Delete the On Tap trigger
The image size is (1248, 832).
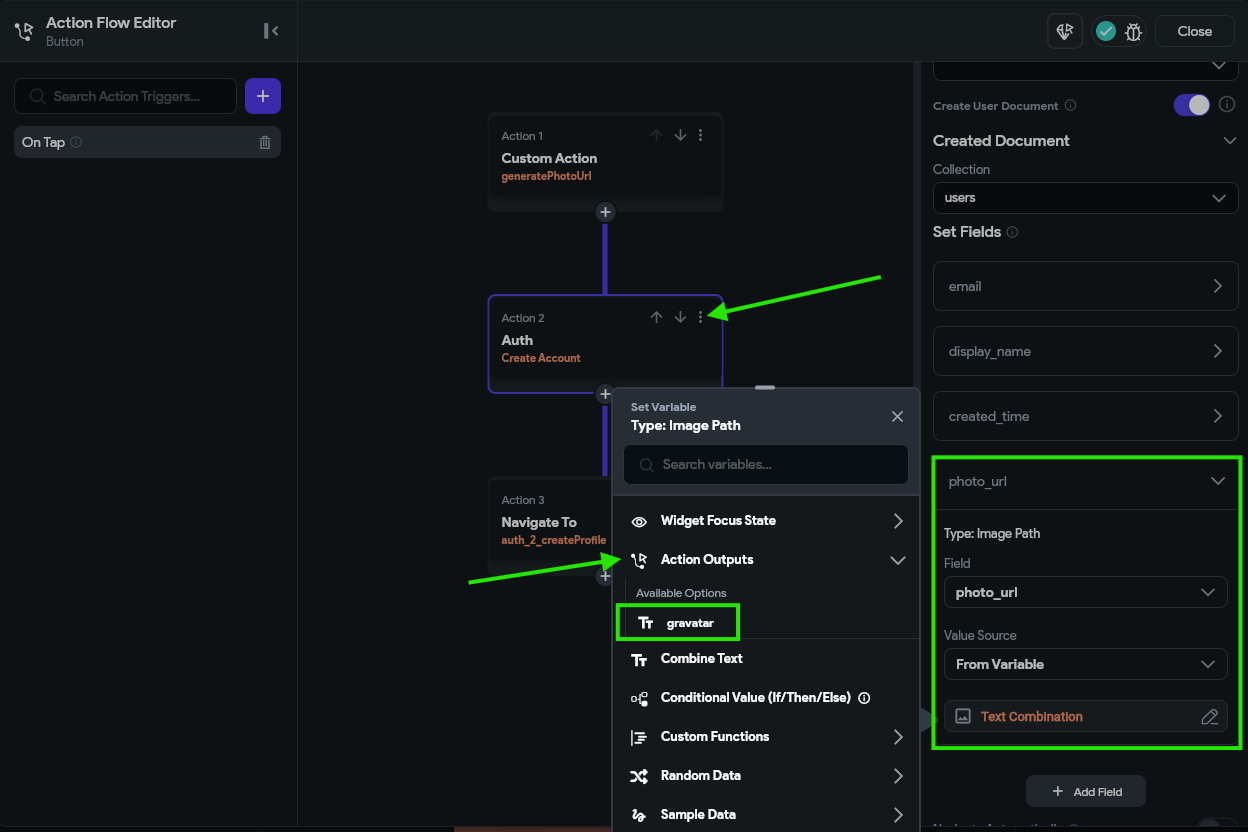pos(265,142)
